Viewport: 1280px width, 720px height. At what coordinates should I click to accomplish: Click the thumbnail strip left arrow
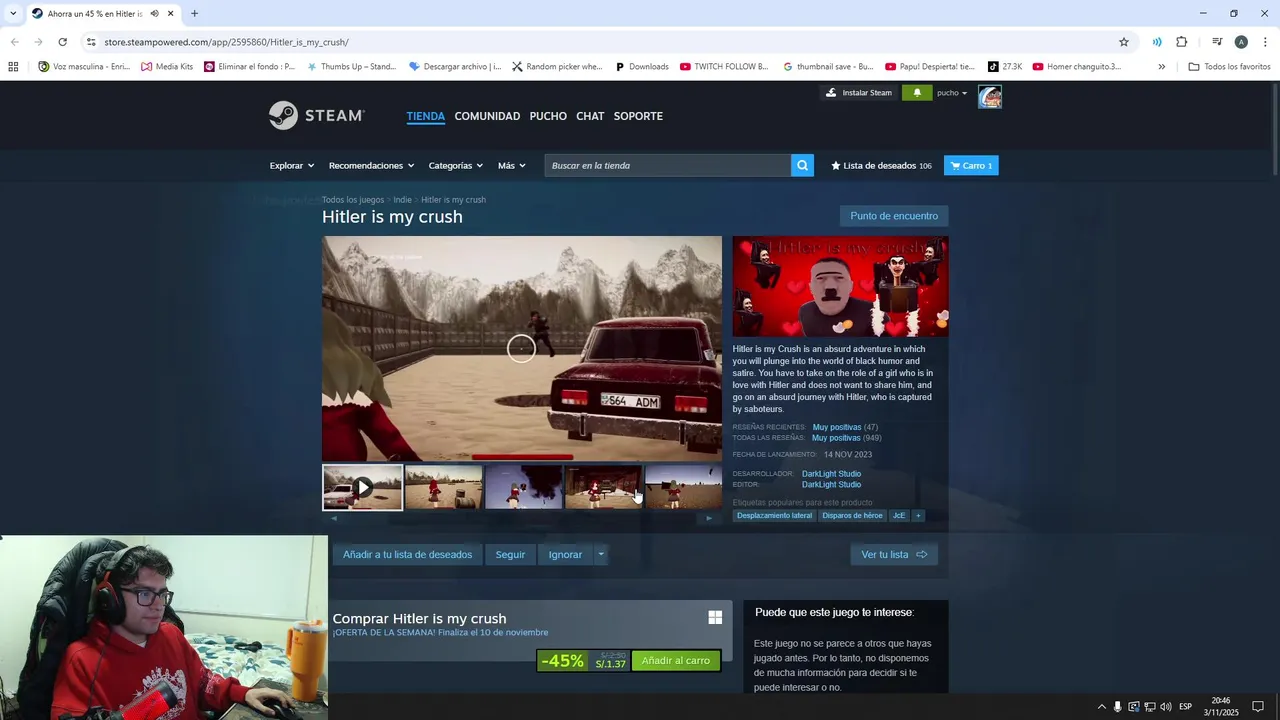pos(334,518)
